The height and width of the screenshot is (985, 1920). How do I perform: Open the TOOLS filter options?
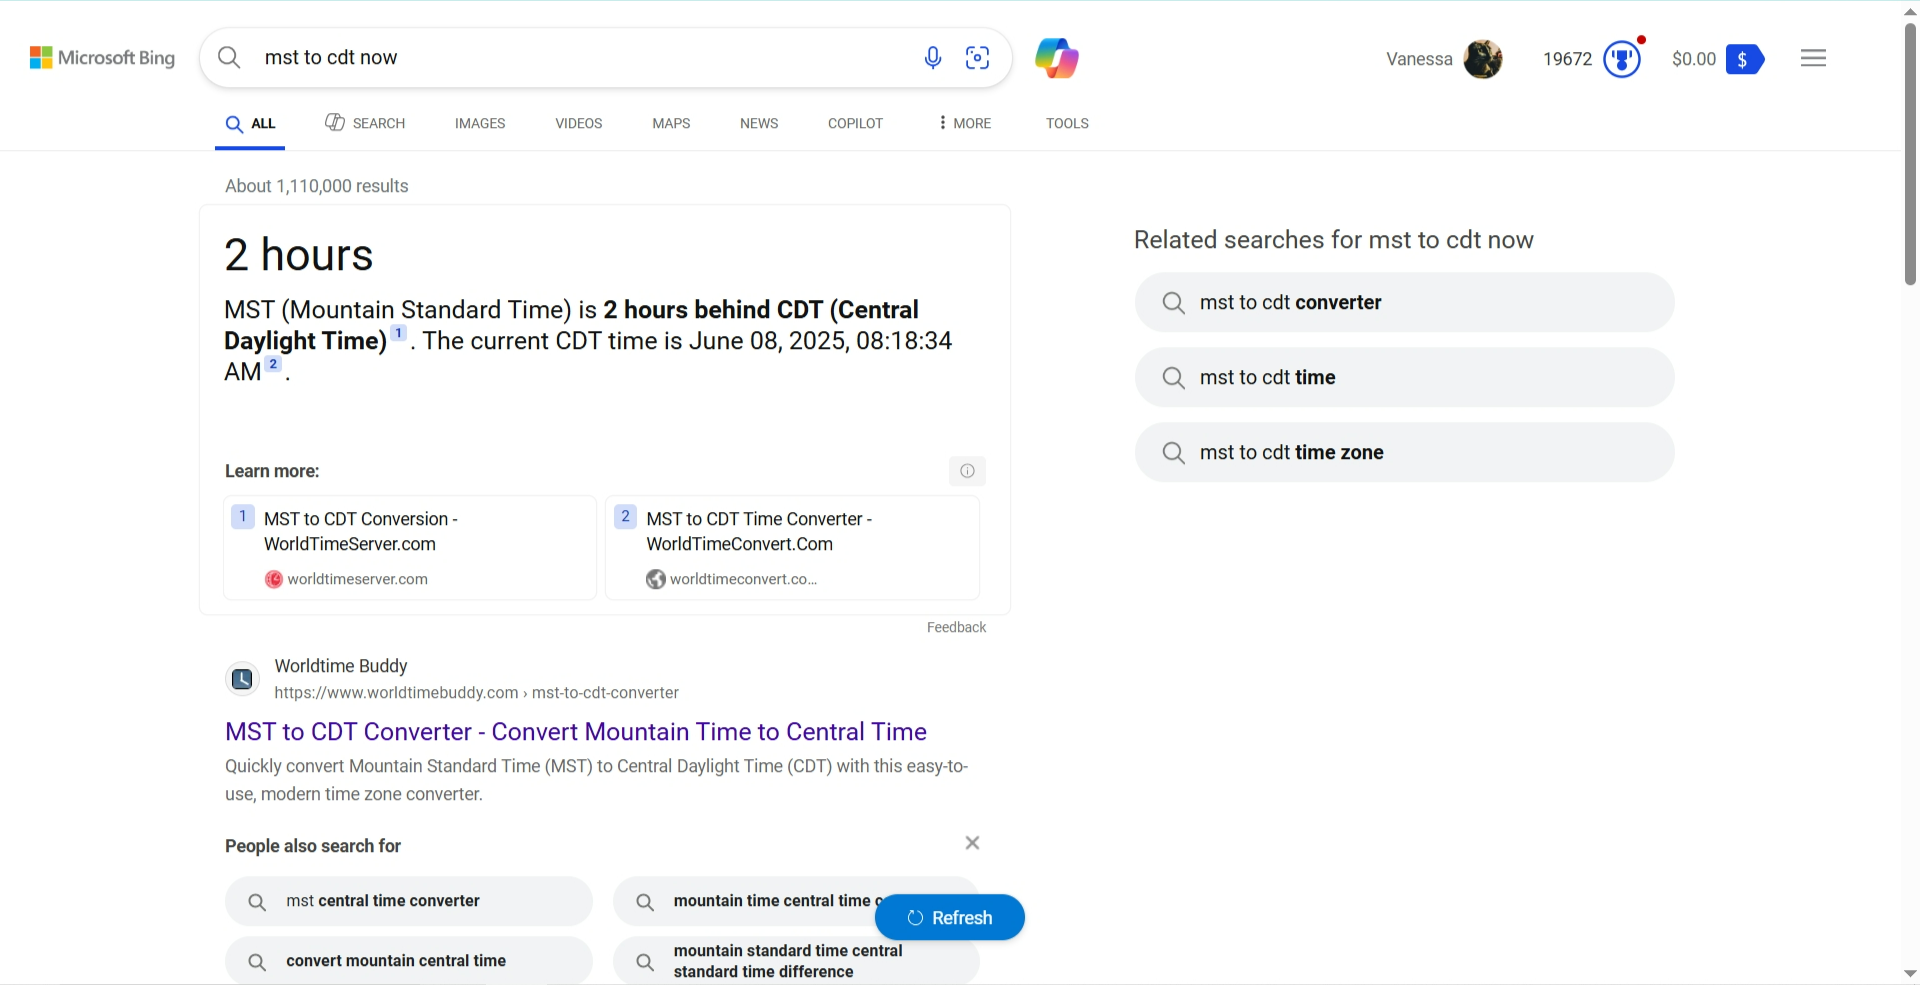pos(1067,123)
